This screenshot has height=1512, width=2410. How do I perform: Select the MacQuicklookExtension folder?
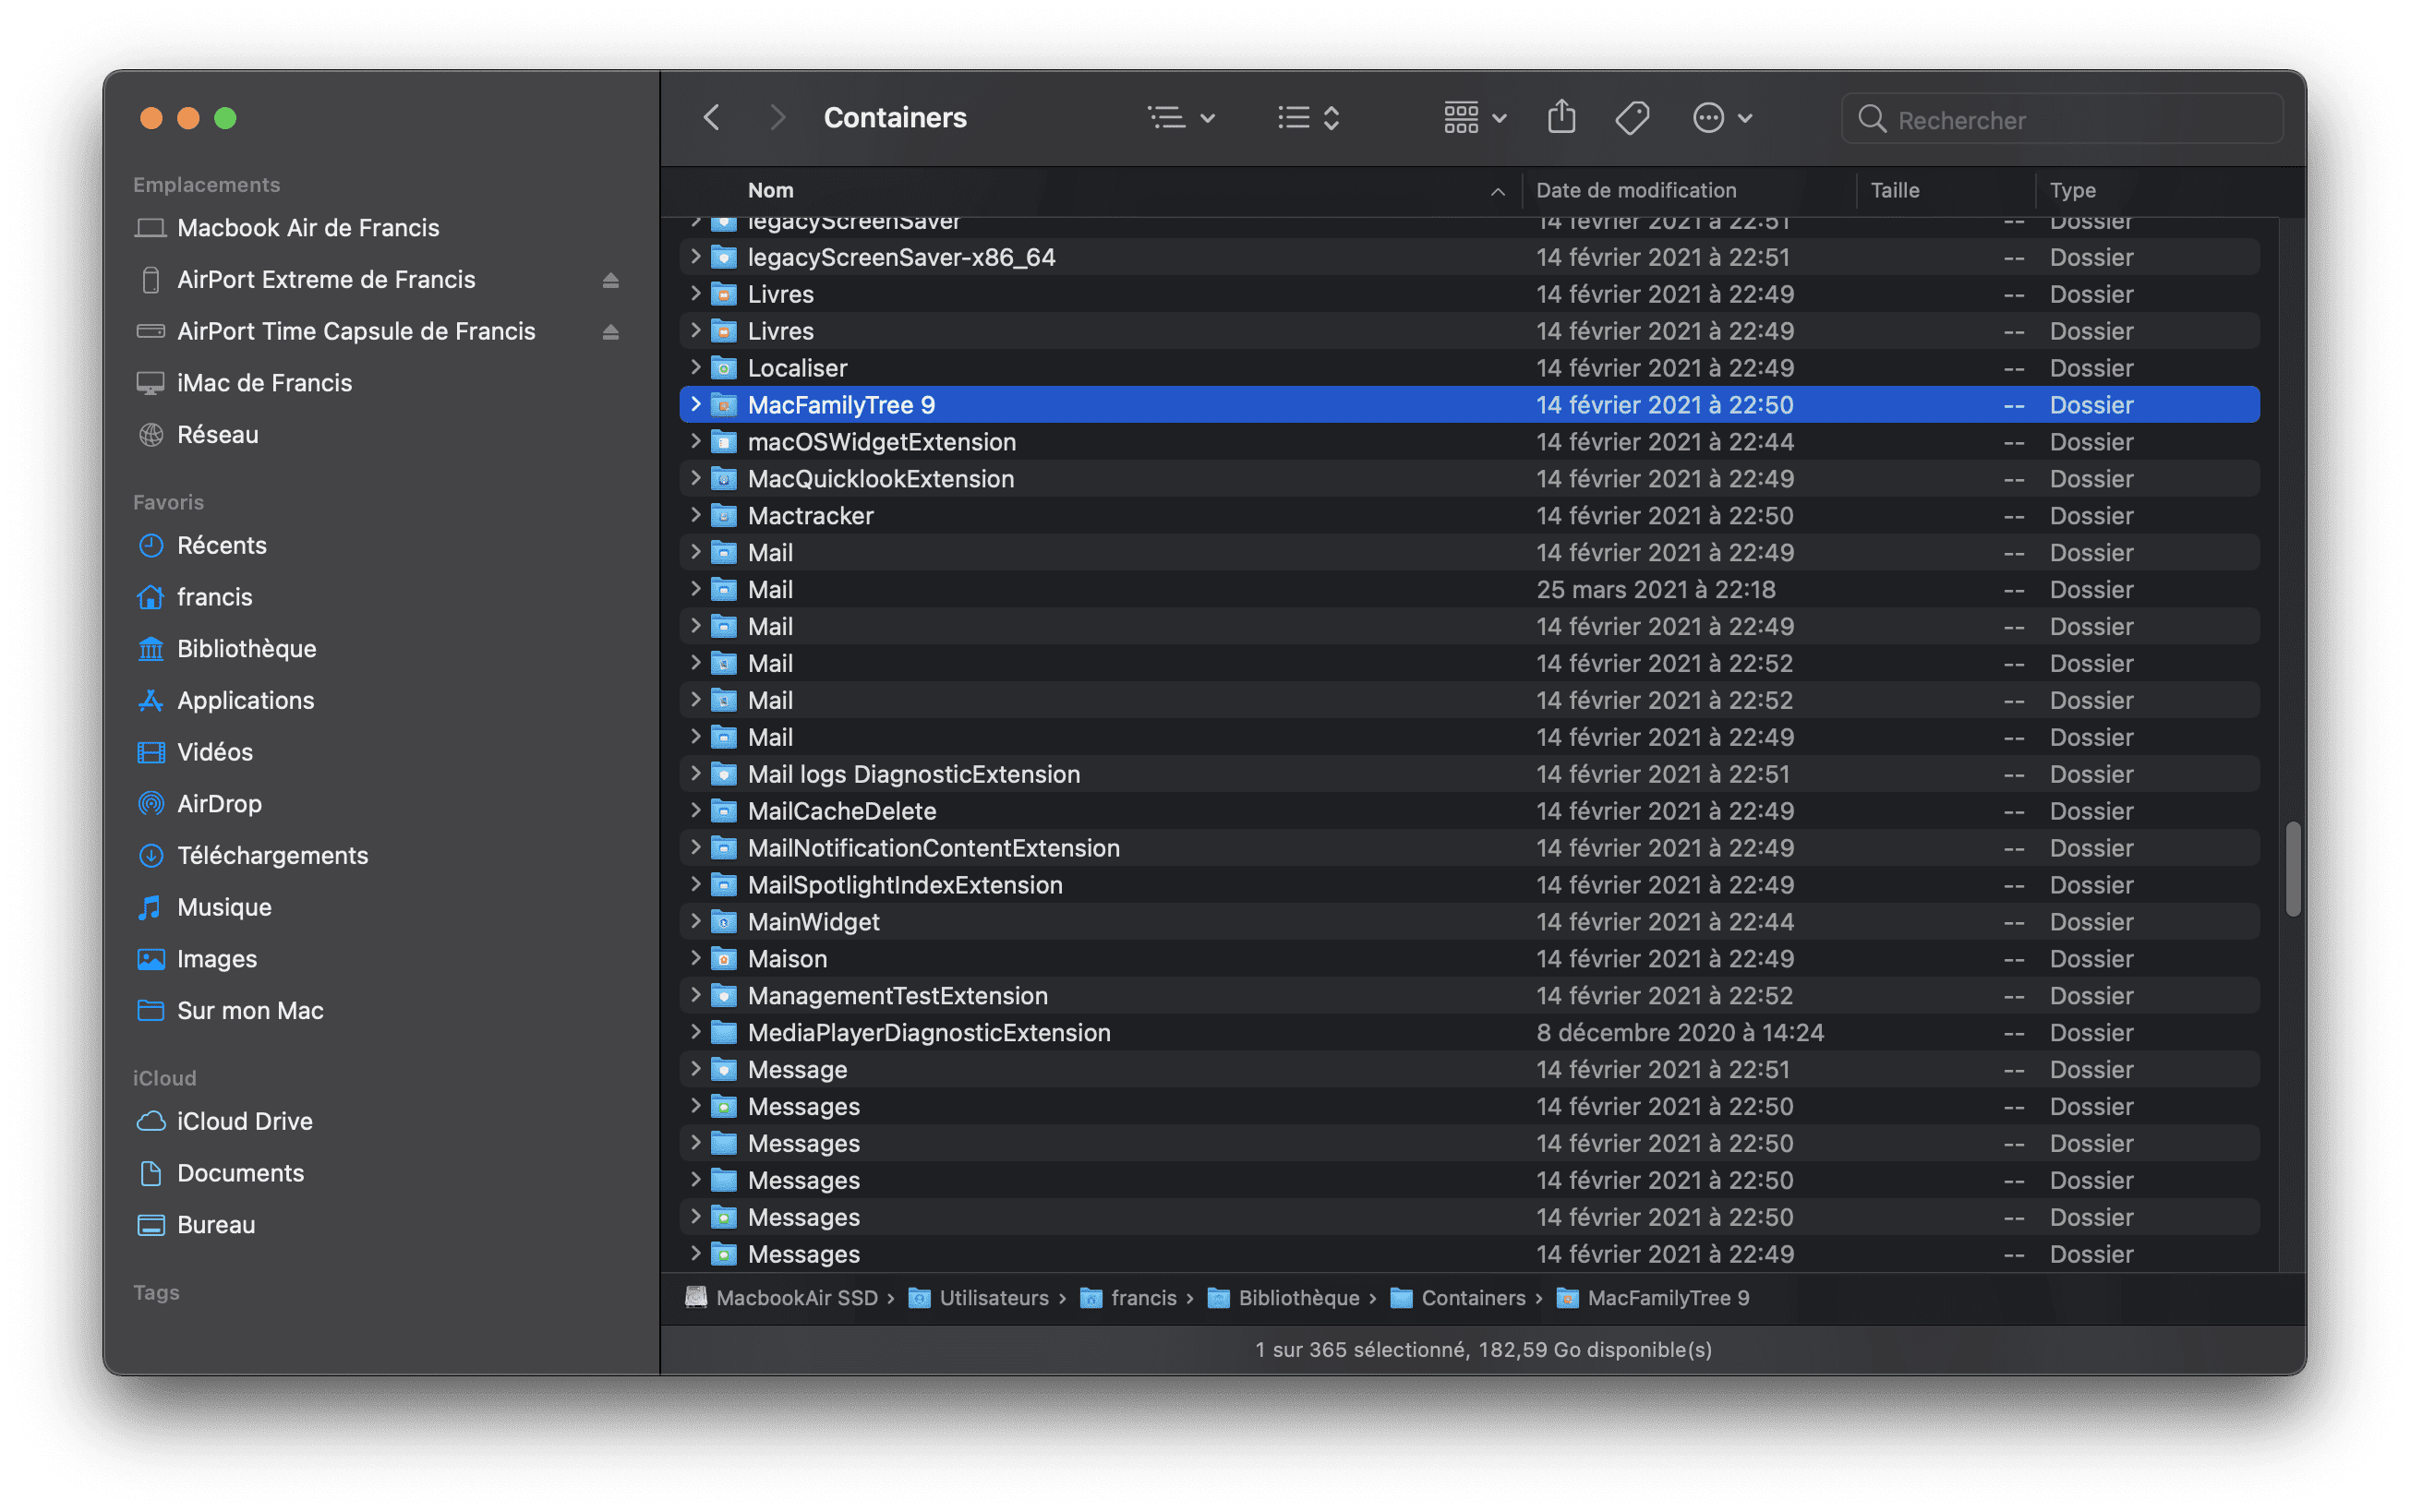[x=1469, y=479]
